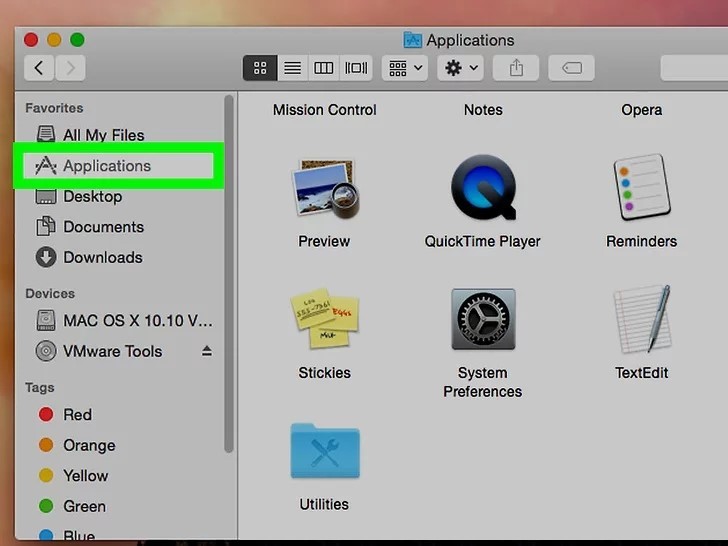Open System Preferences gear icon
The height and width of the screenshot is (546, 728).
pyautogui.click(x=483, y=319)
